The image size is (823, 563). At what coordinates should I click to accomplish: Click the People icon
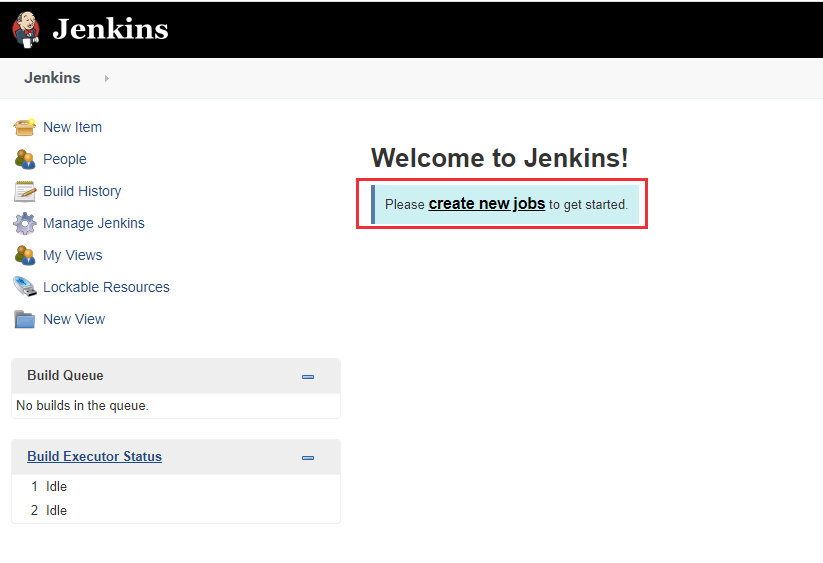(25, 159)
